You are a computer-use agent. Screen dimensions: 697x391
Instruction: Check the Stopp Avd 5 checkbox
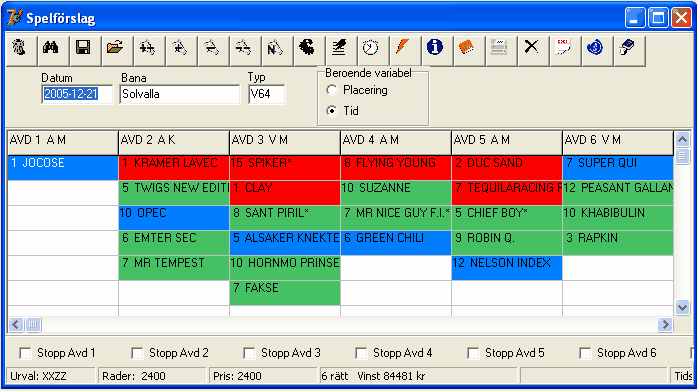[473, 353]
